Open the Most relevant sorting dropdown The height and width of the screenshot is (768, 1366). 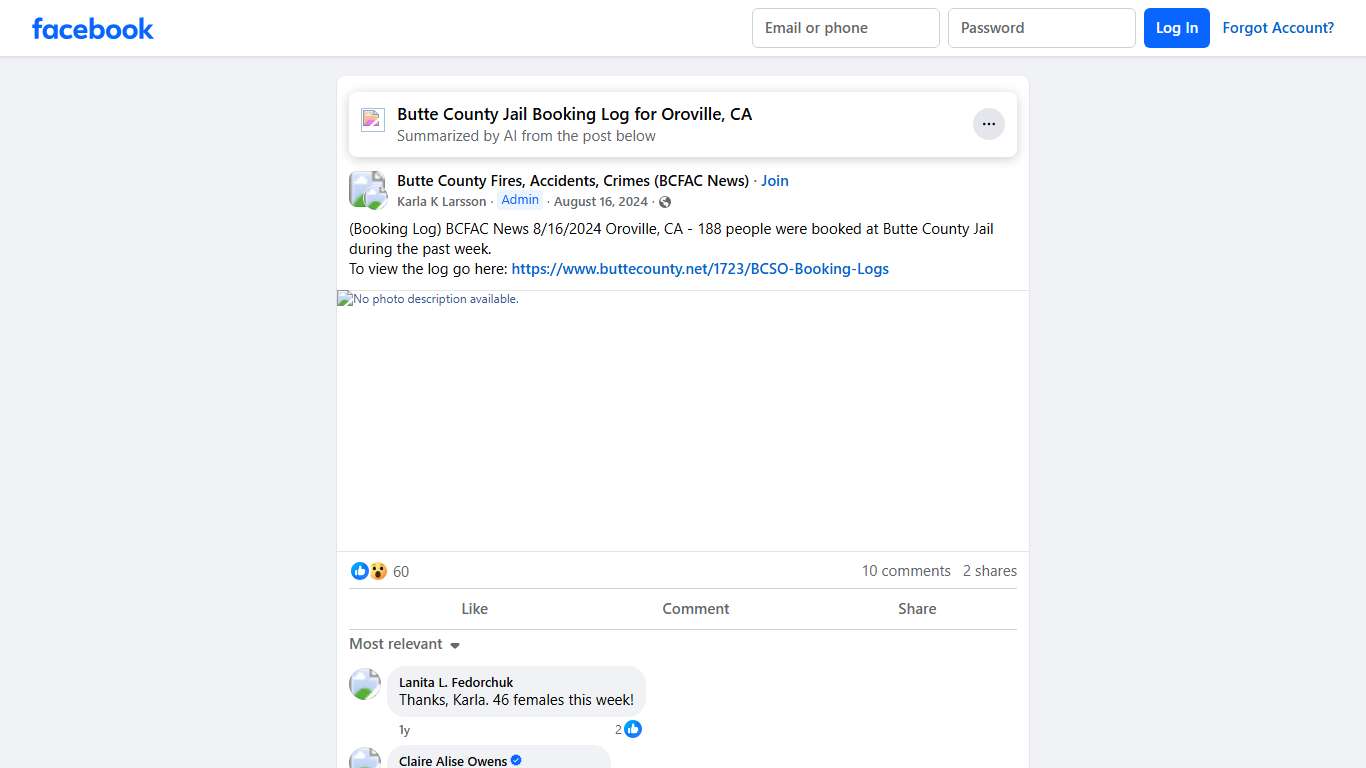[395, 644]
